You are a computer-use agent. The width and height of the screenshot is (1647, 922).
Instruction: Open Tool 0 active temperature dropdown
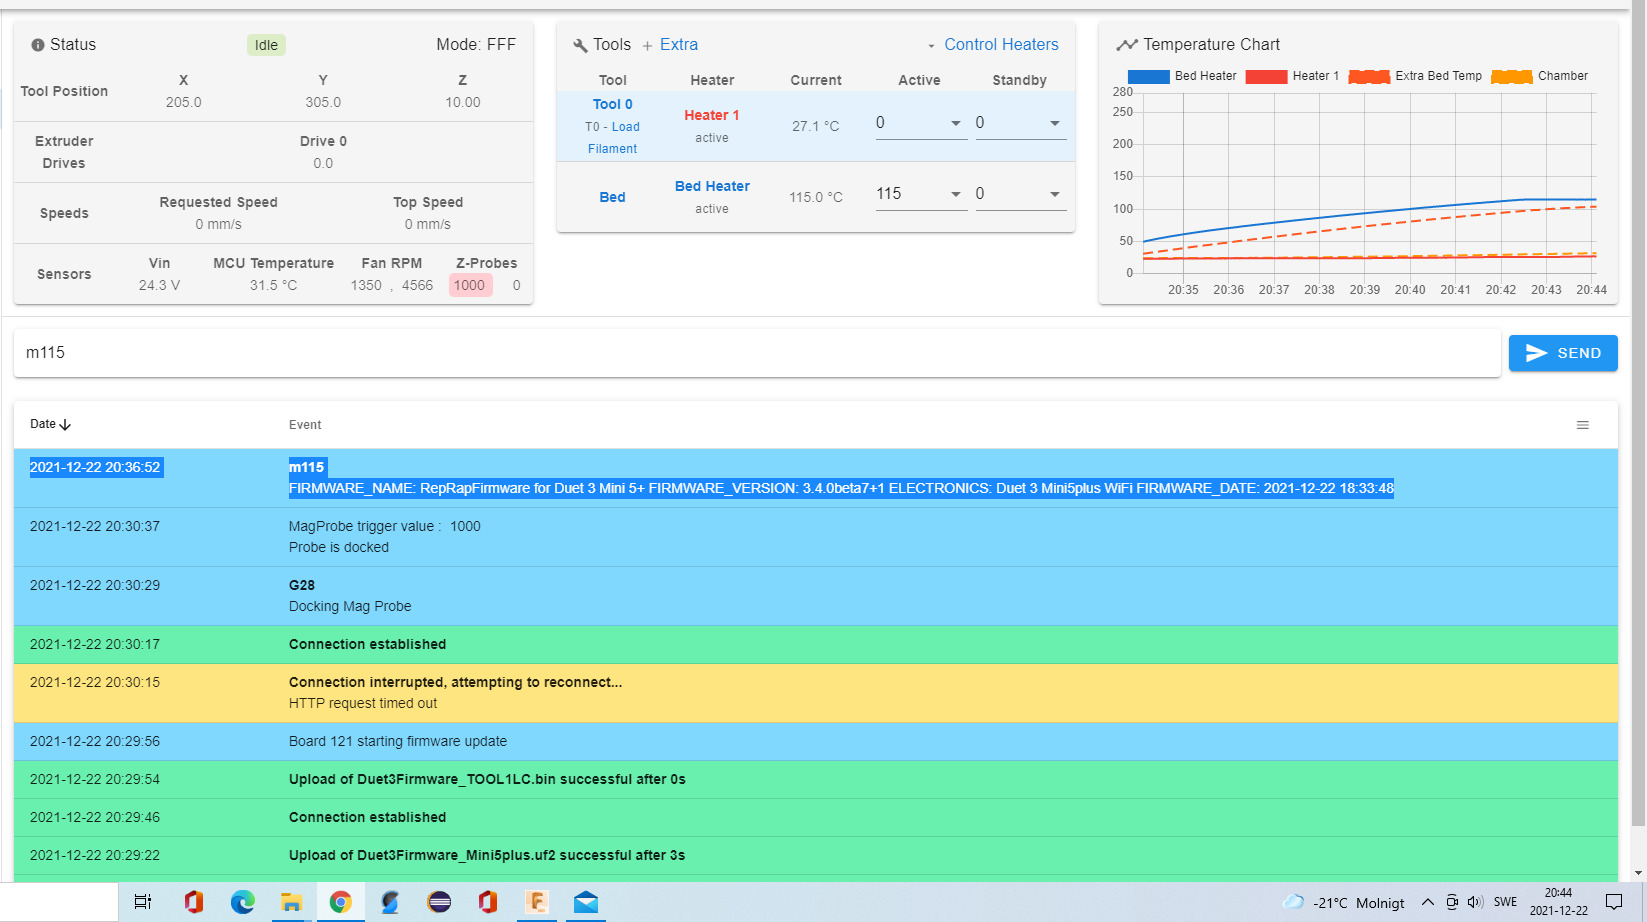[955, 123]
